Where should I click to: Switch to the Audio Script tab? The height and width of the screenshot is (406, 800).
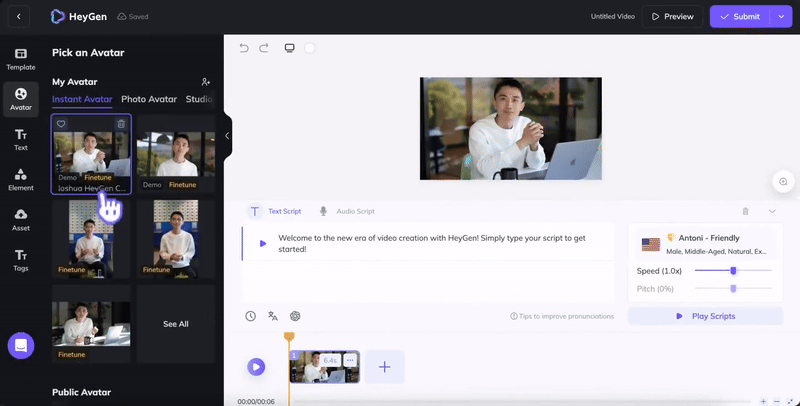(x=347, y=212)
